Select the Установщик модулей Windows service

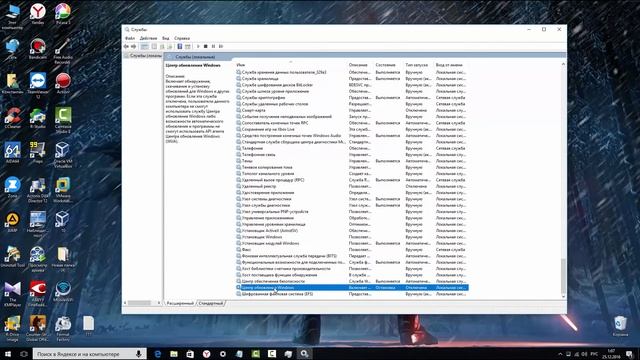point(352,243)
